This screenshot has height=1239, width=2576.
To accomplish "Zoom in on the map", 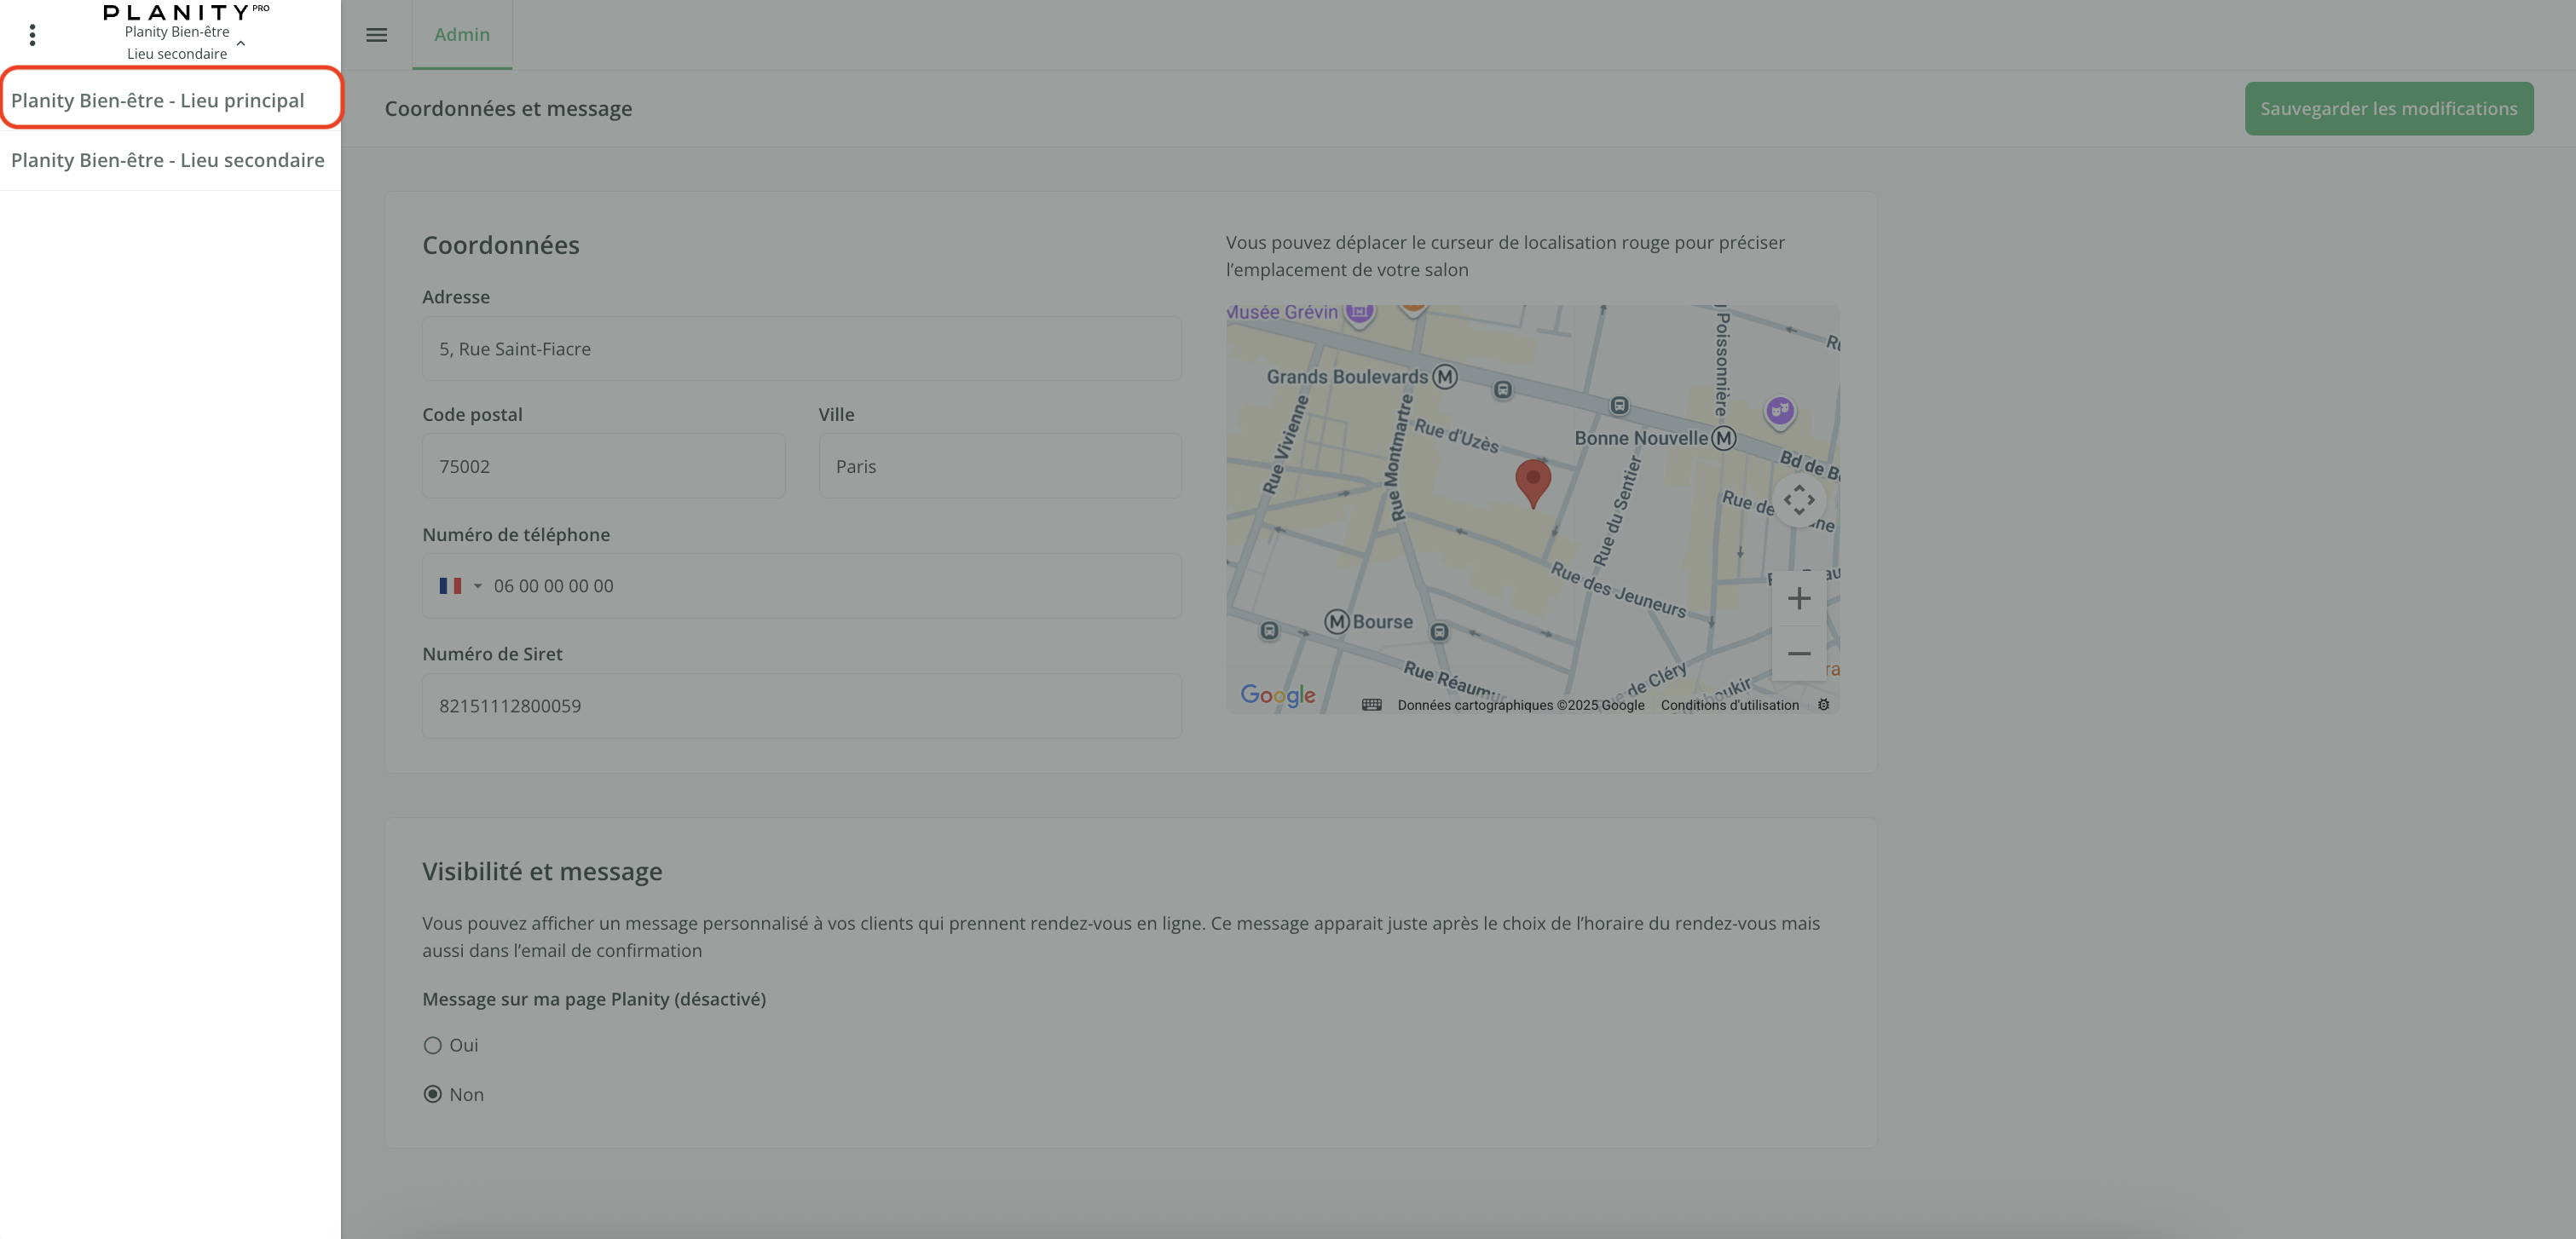I will pyautogui.click(x=1798, y=599).
